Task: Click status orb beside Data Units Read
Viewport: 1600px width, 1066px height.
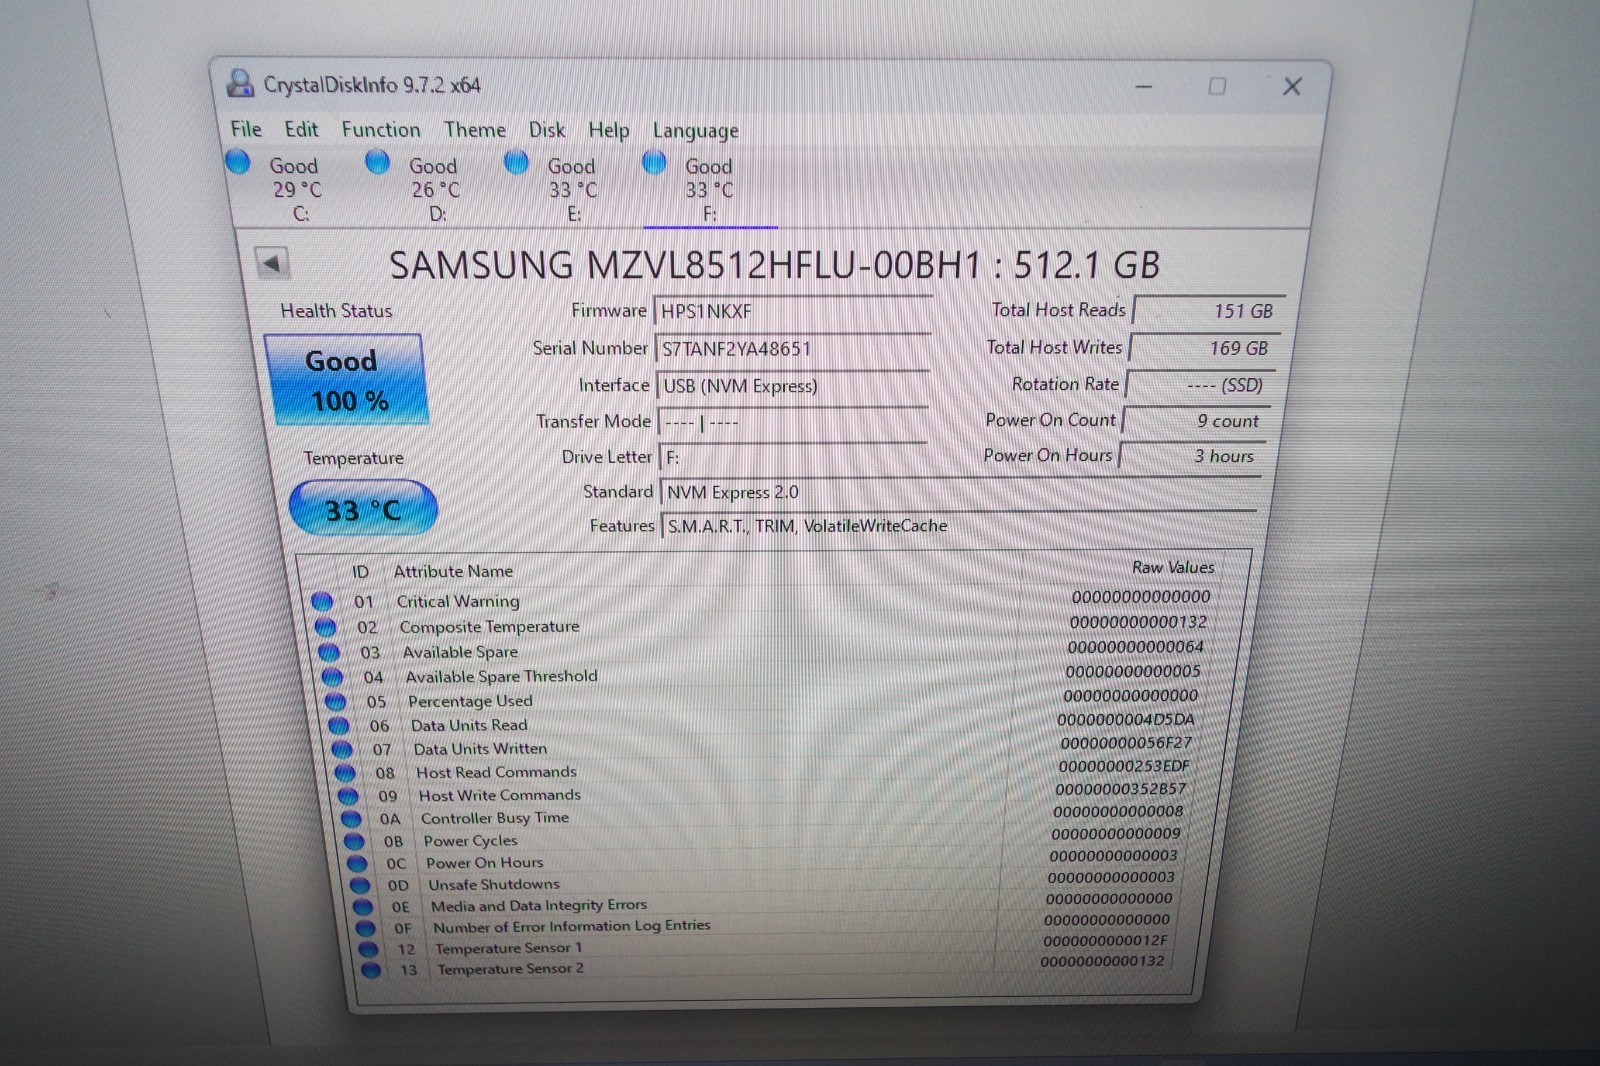Action: (x=339, y=725)
